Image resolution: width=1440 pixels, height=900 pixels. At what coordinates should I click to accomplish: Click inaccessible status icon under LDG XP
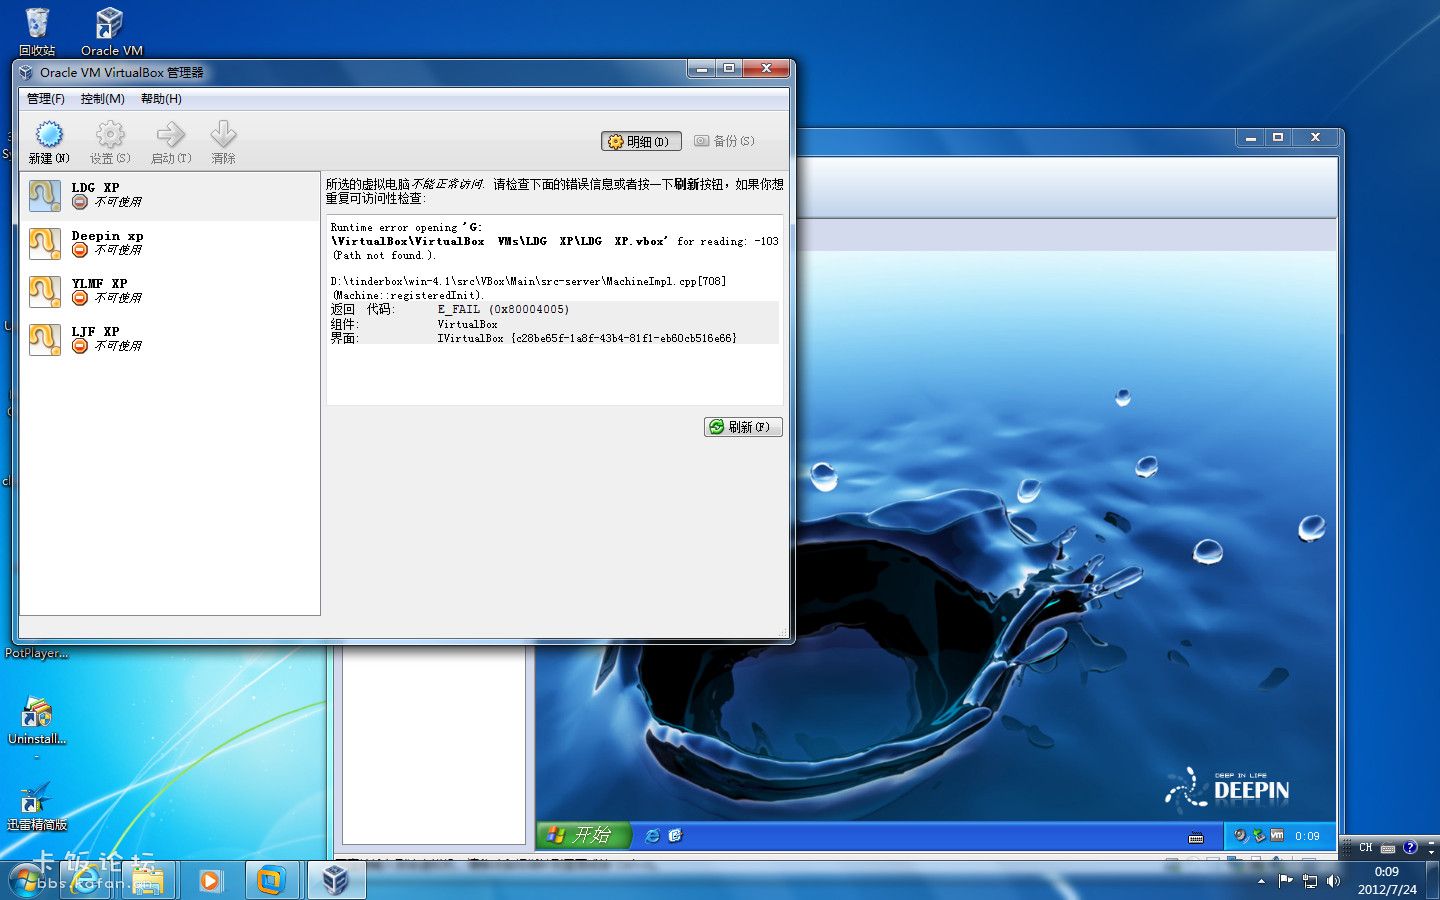[80, 202]
